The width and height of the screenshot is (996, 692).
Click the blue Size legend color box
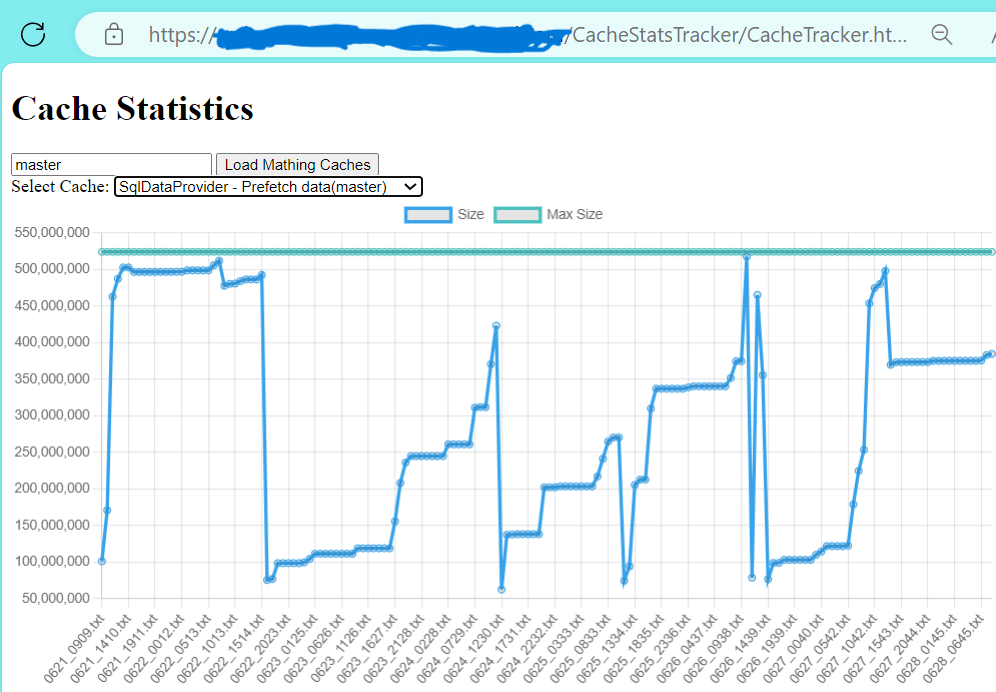click(x=429, y=214)
